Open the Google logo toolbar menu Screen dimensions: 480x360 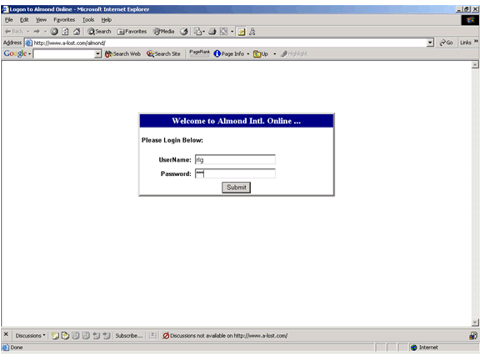[17, 54]
